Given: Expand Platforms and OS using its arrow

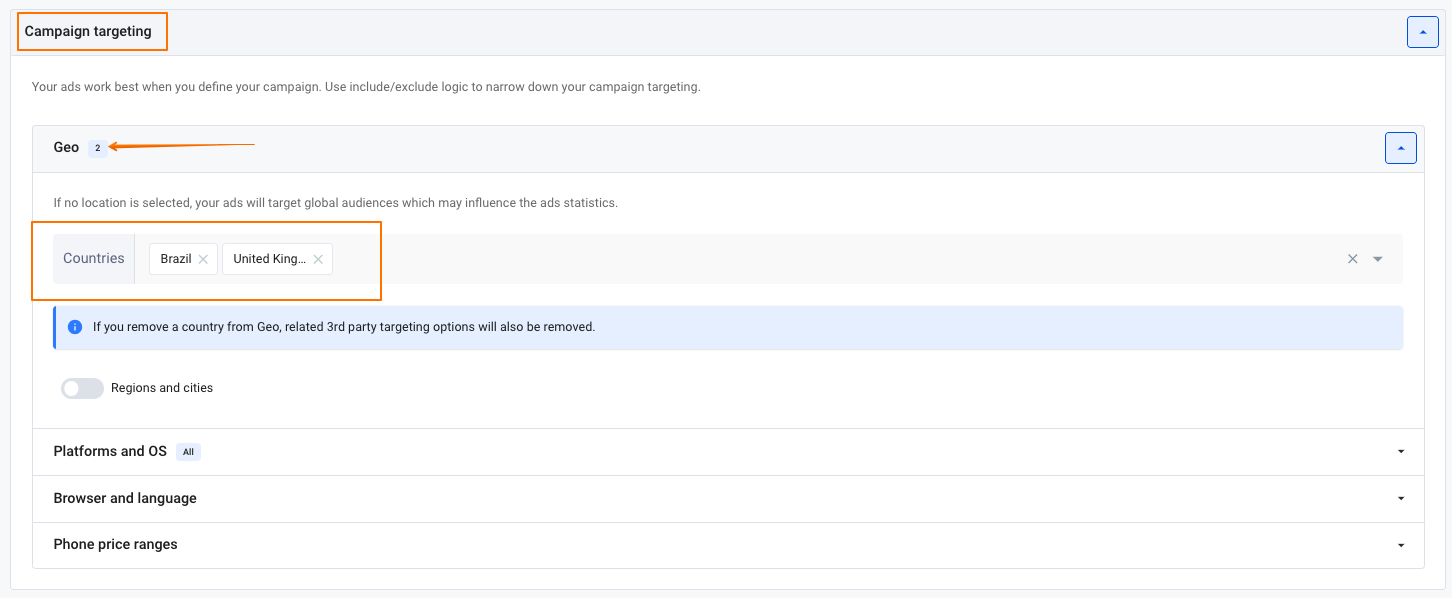Looking at the screenshot, I should 1401,452.
